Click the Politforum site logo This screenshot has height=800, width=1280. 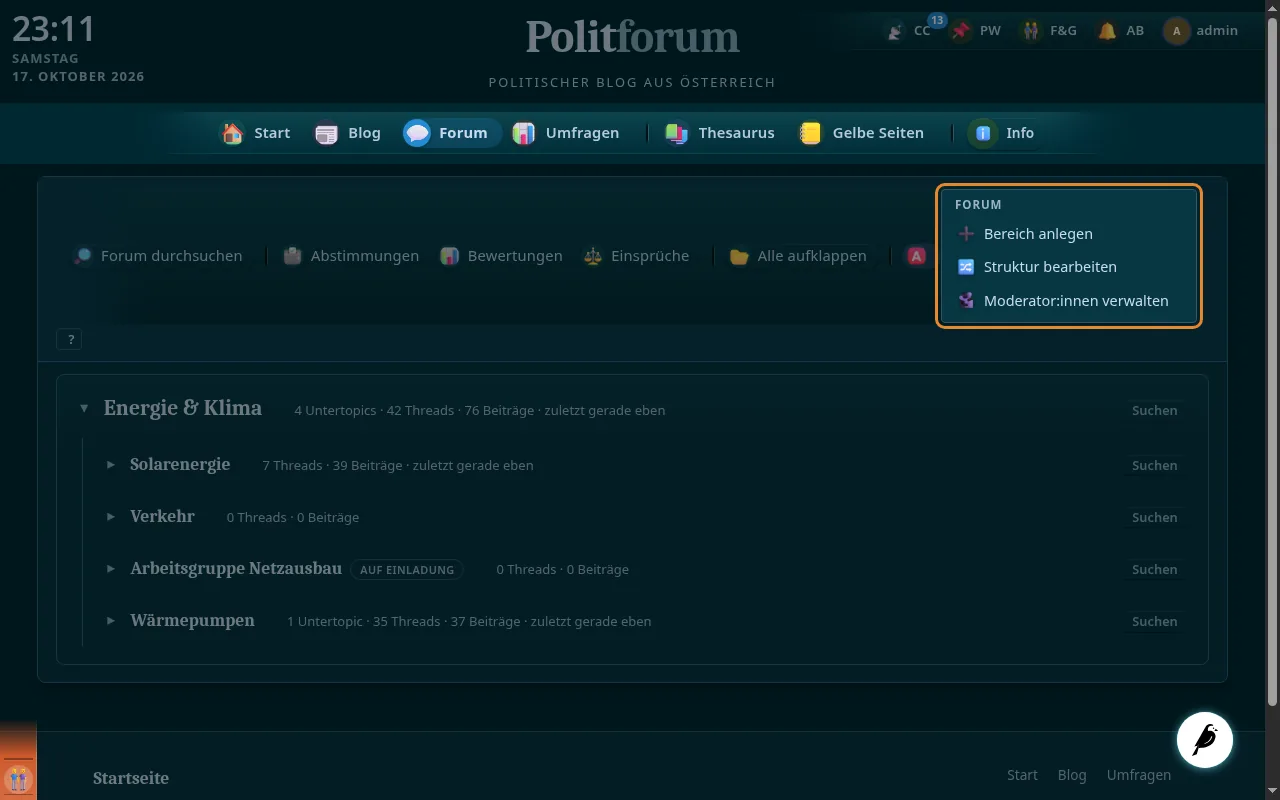click(632, 37)
